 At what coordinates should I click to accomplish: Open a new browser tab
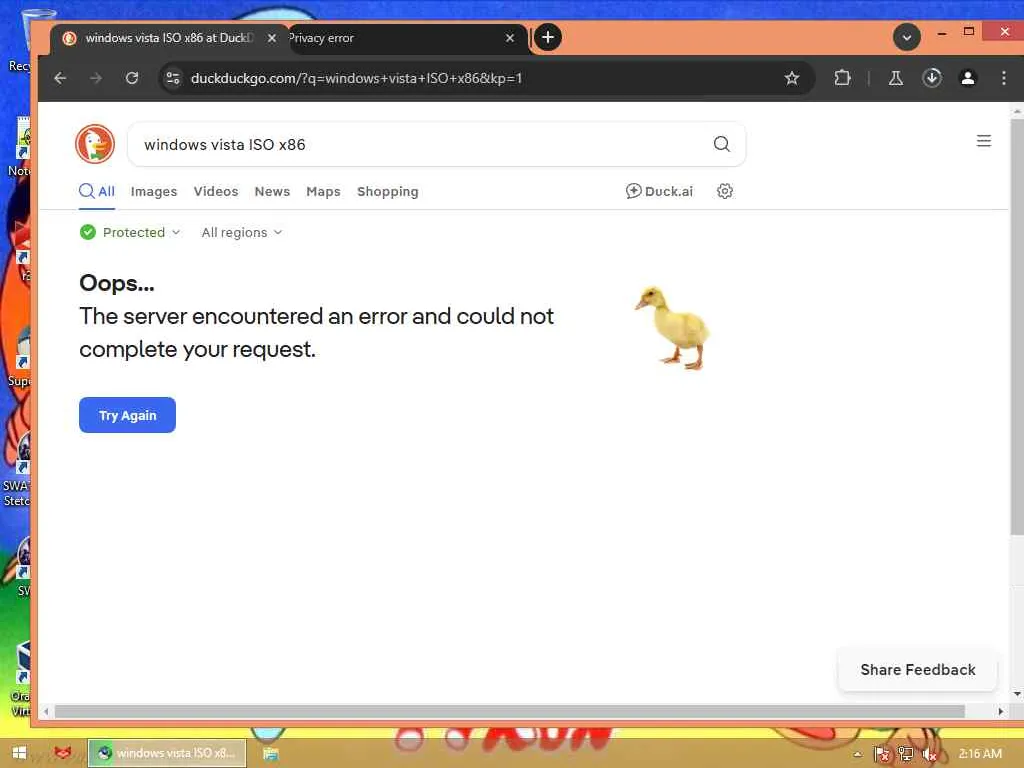[548, 37]
